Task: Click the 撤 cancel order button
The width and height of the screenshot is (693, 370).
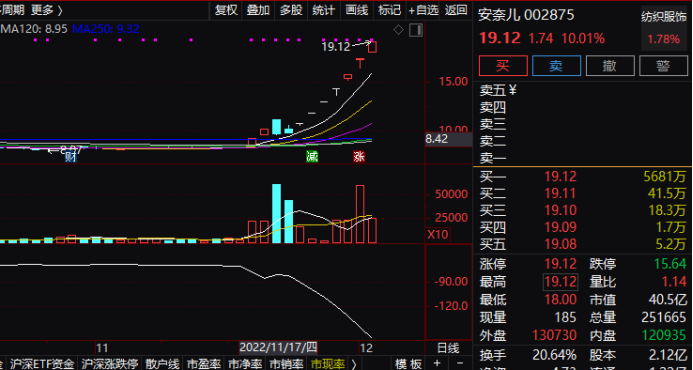Action: tap(610, 66)
